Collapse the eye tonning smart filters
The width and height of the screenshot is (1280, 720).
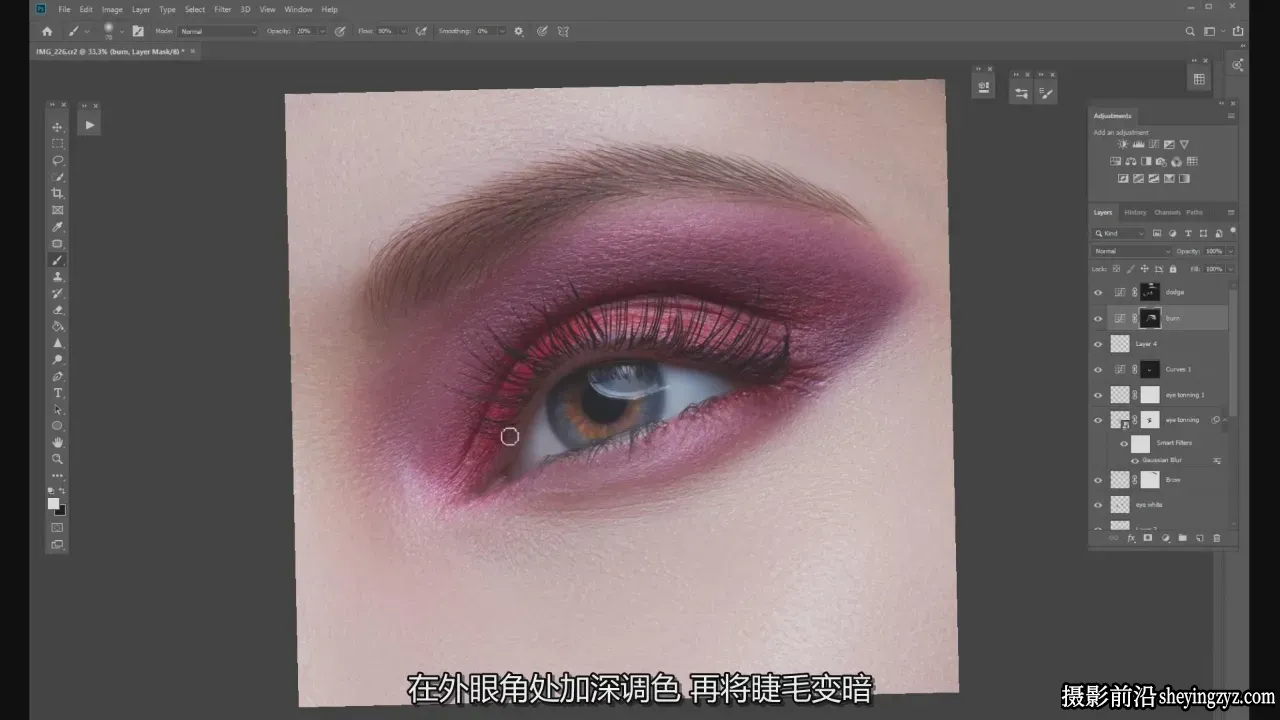pos(1226,420)
